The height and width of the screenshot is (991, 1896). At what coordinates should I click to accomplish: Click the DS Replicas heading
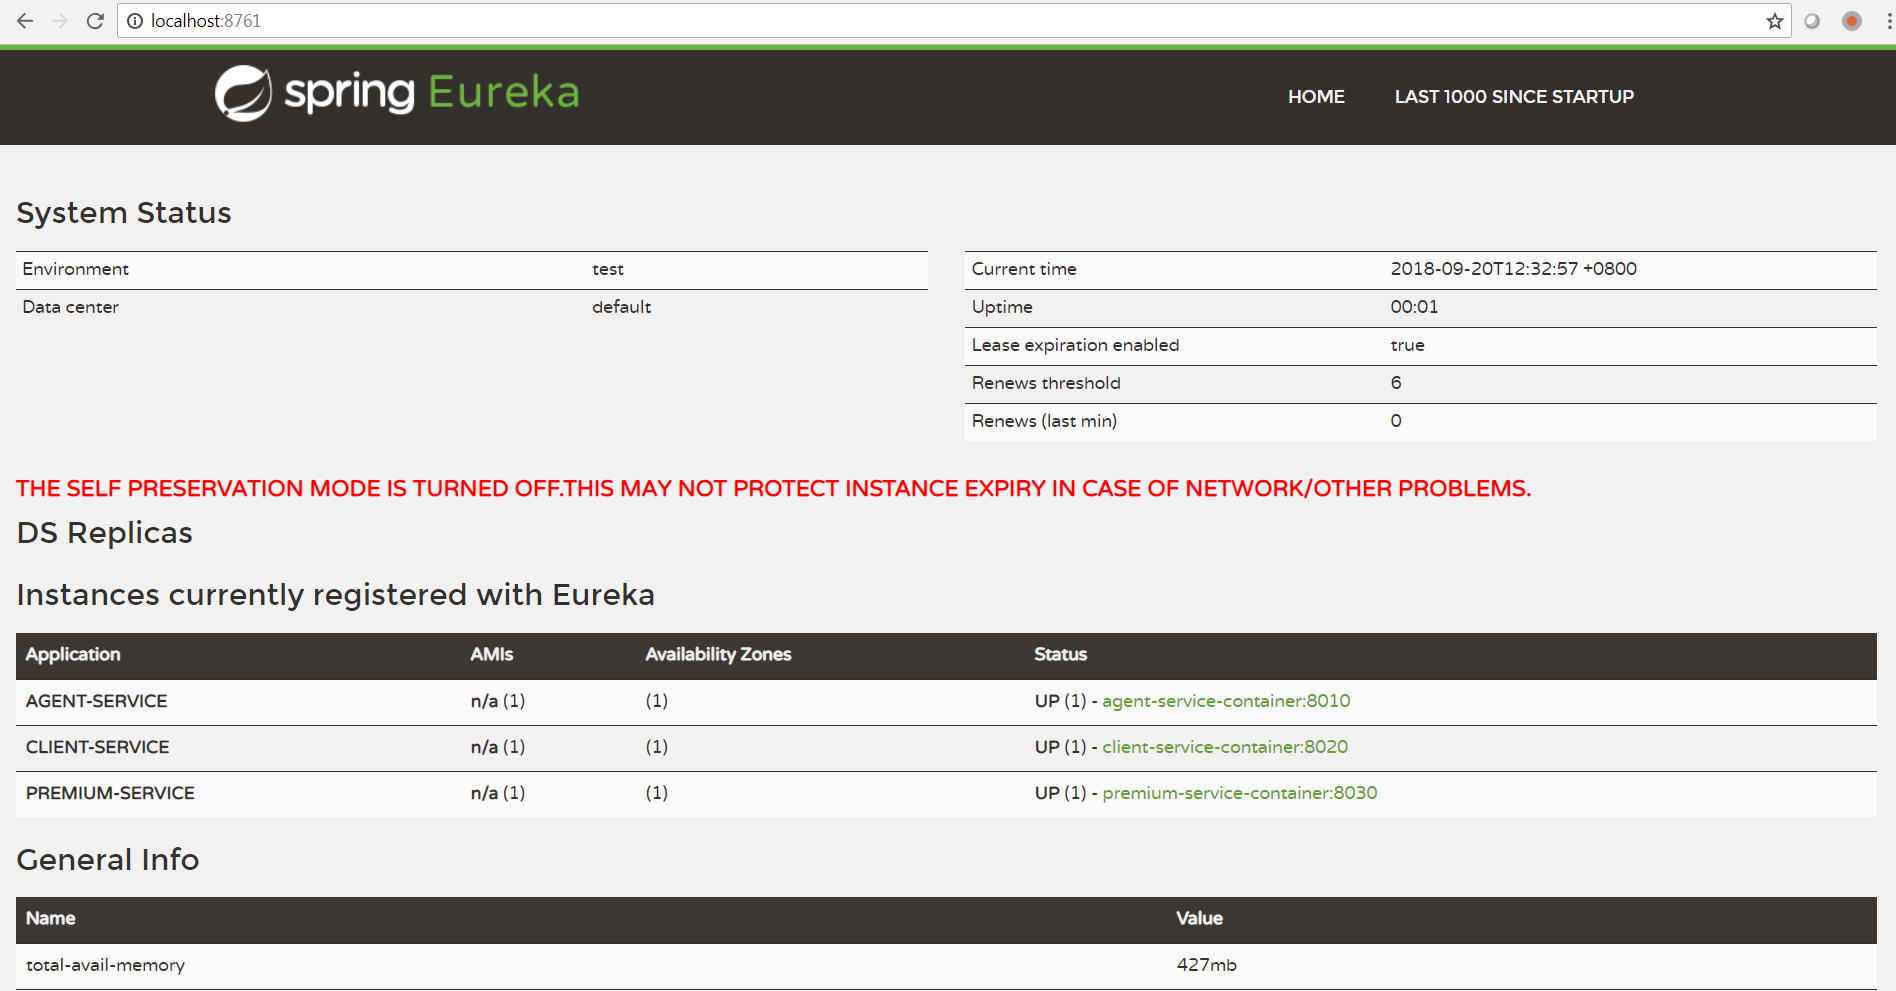tap(105, 533)
